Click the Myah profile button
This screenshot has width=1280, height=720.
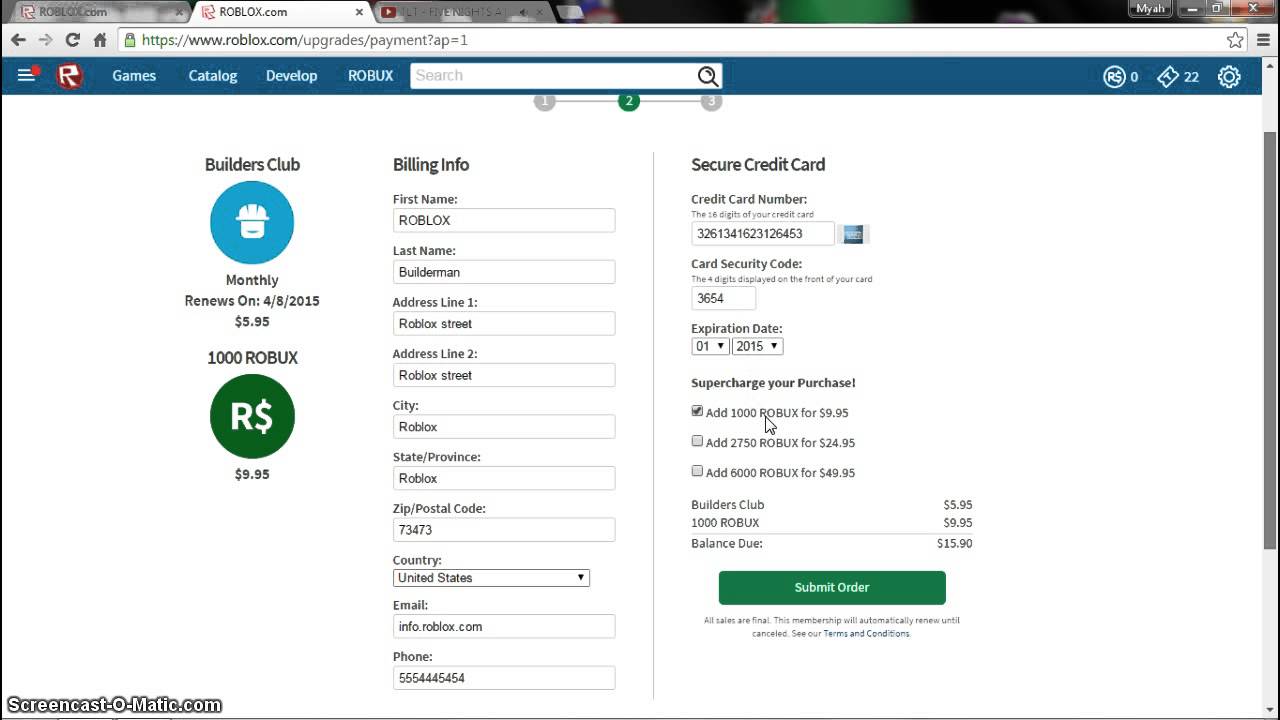click(x=1150, y=9)
